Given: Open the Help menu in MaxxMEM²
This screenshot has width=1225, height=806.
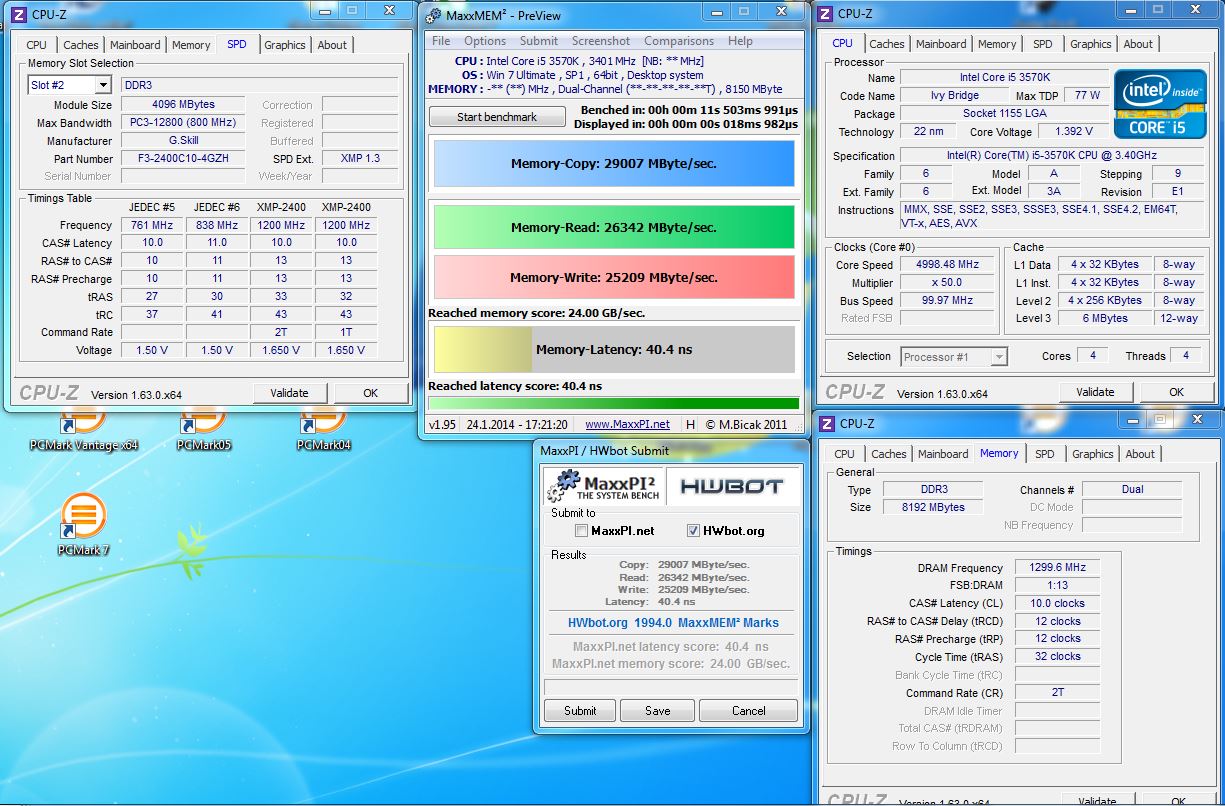Looking at the screenshot, I should (740, 41).
